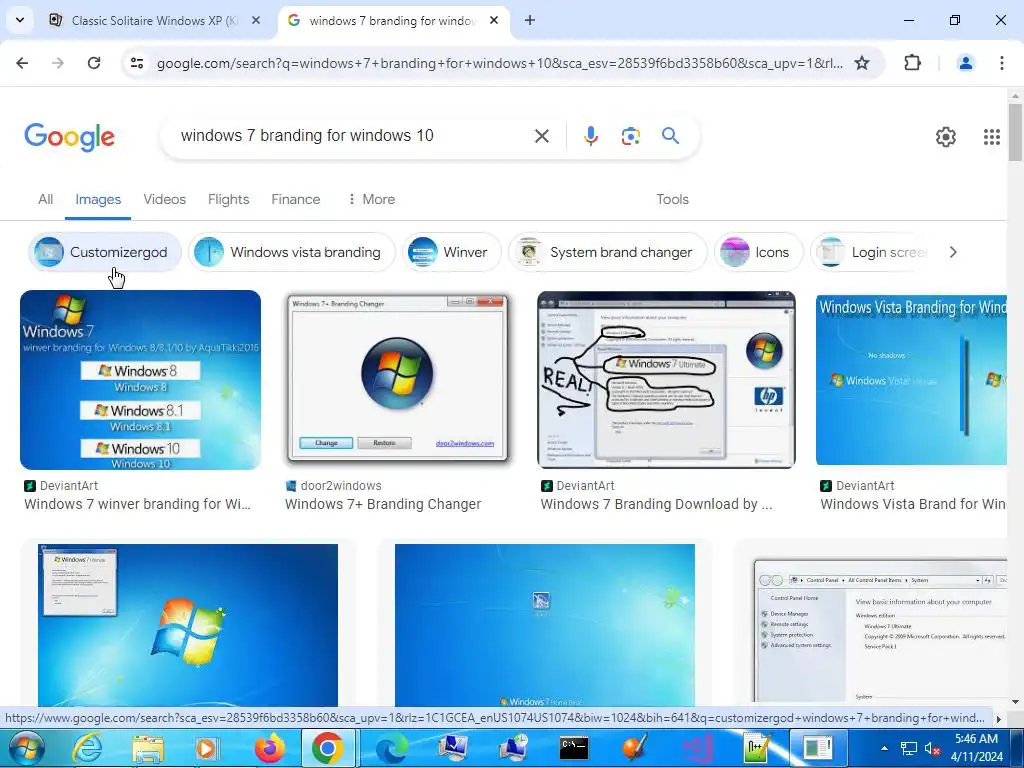This screenshot has height=768, width=1024.
Task: Expand the More search categories menu
Action: click(371, 199)
